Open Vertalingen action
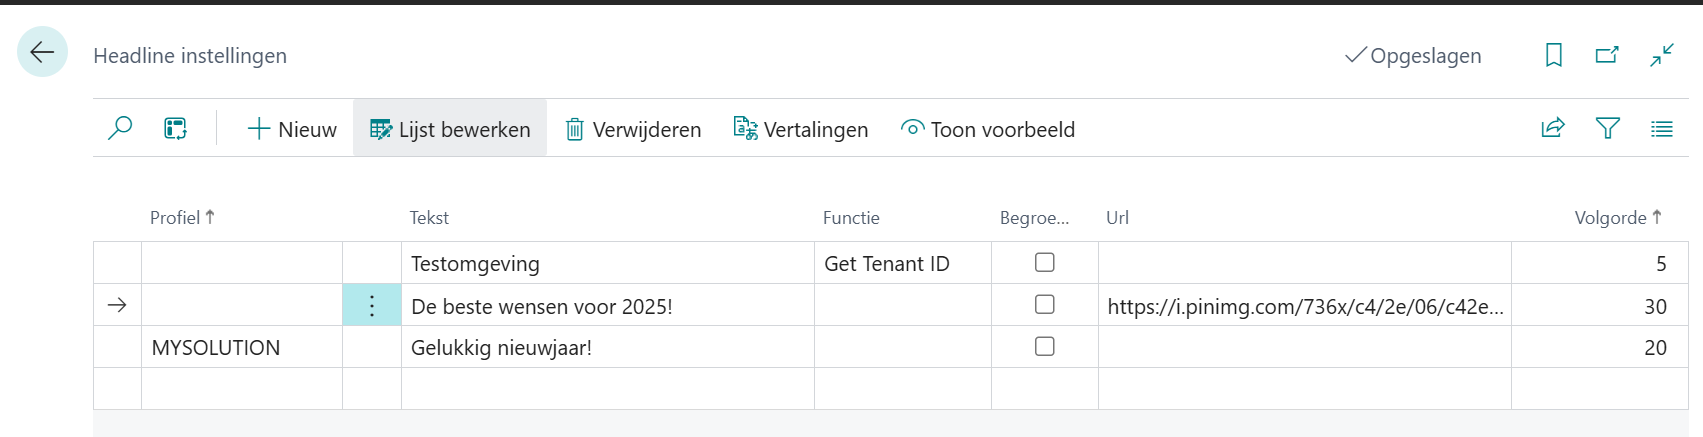The height and width of the screenshot is (437, 1703). pos(801,130)
